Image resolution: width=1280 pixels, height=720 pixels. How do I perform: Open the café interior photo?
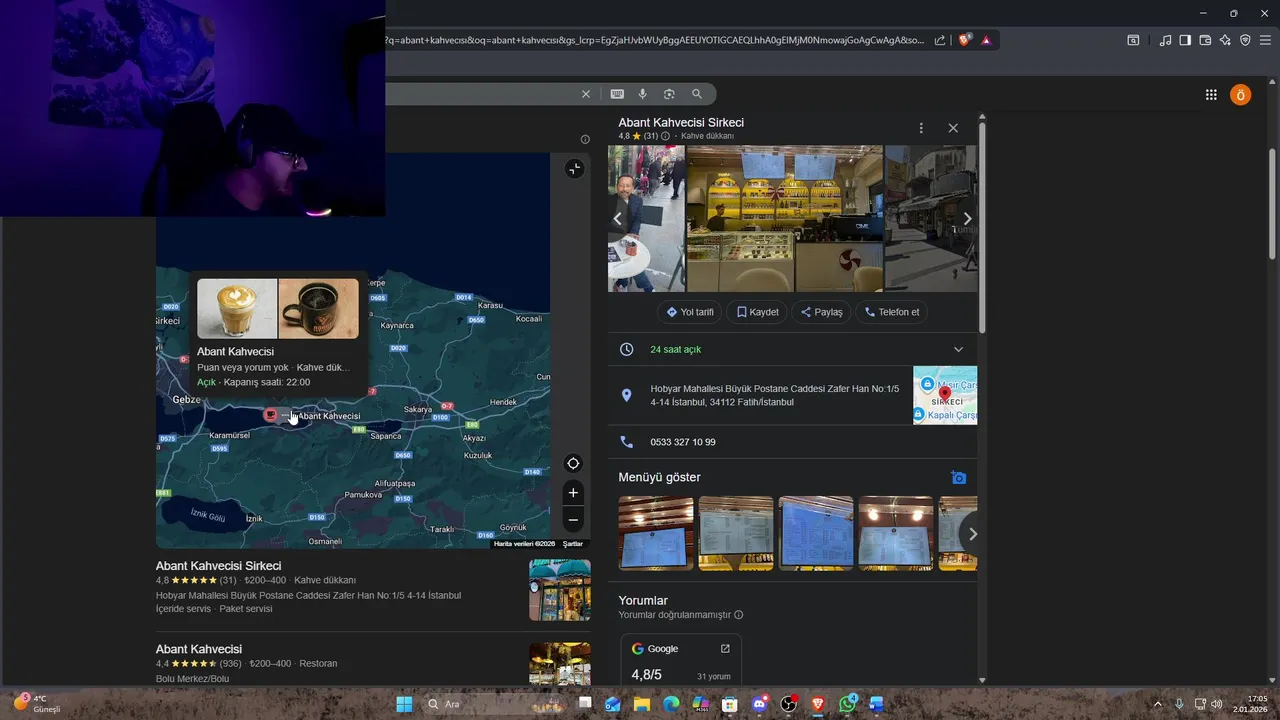[785, 219]
